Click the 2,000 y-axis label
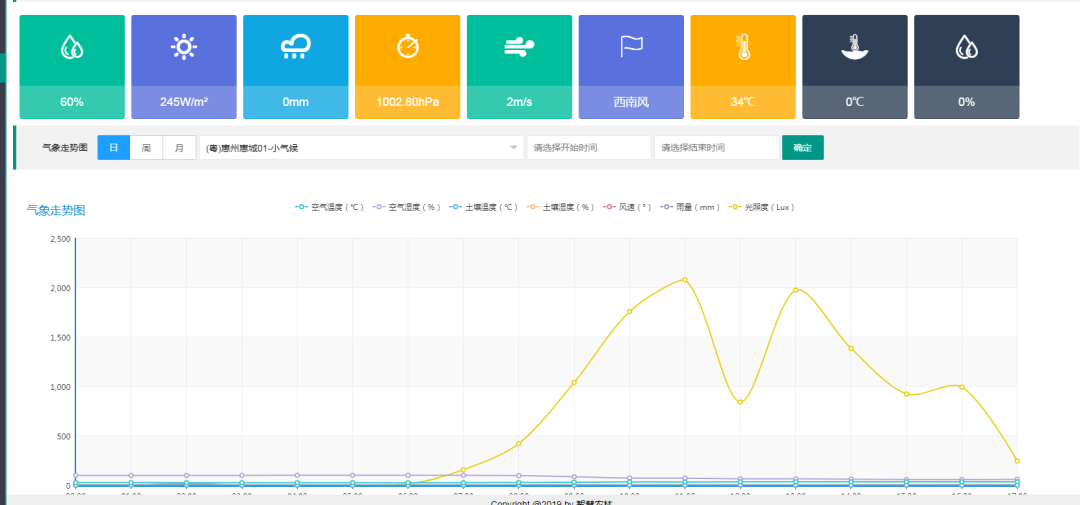 point(61,288)
